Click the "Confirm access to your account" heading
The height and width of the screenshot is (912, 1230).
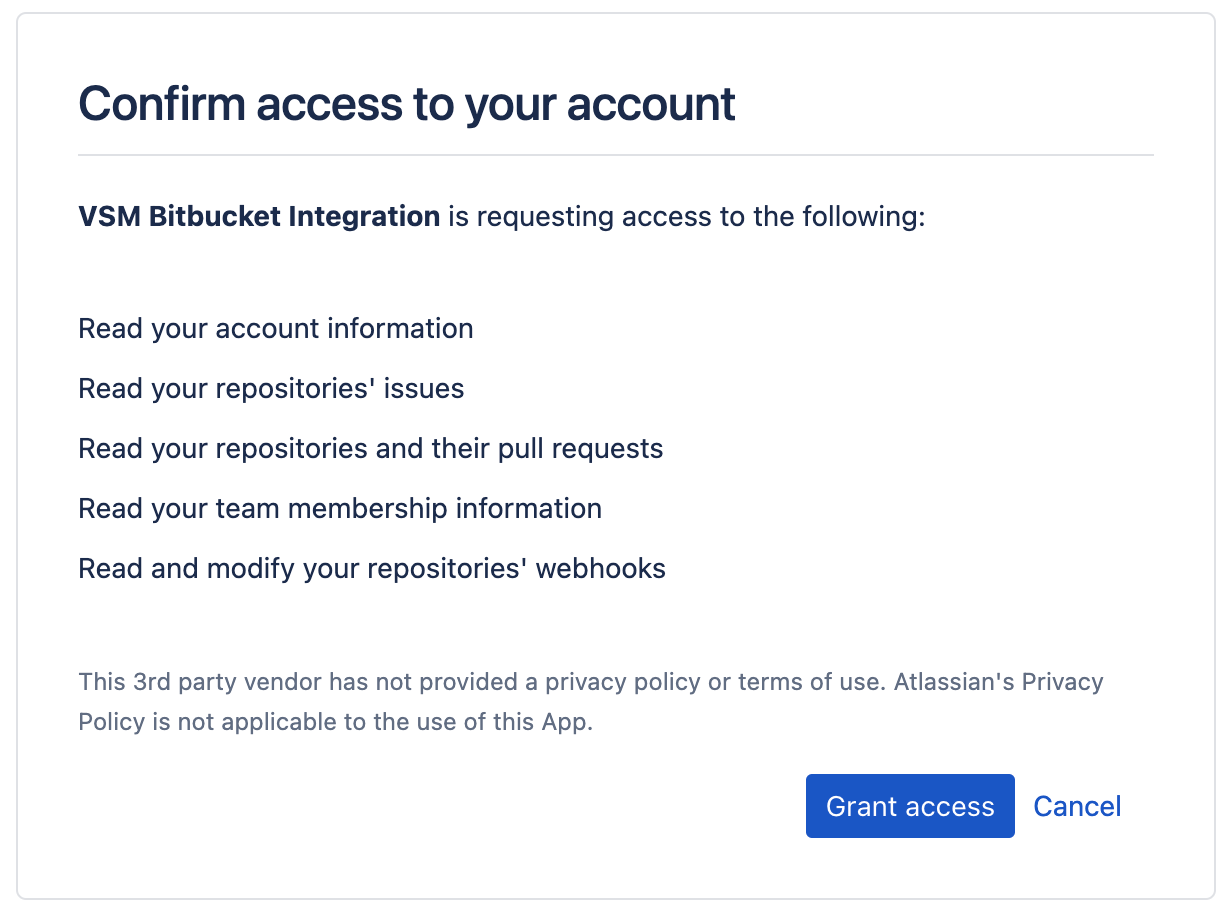407,103
